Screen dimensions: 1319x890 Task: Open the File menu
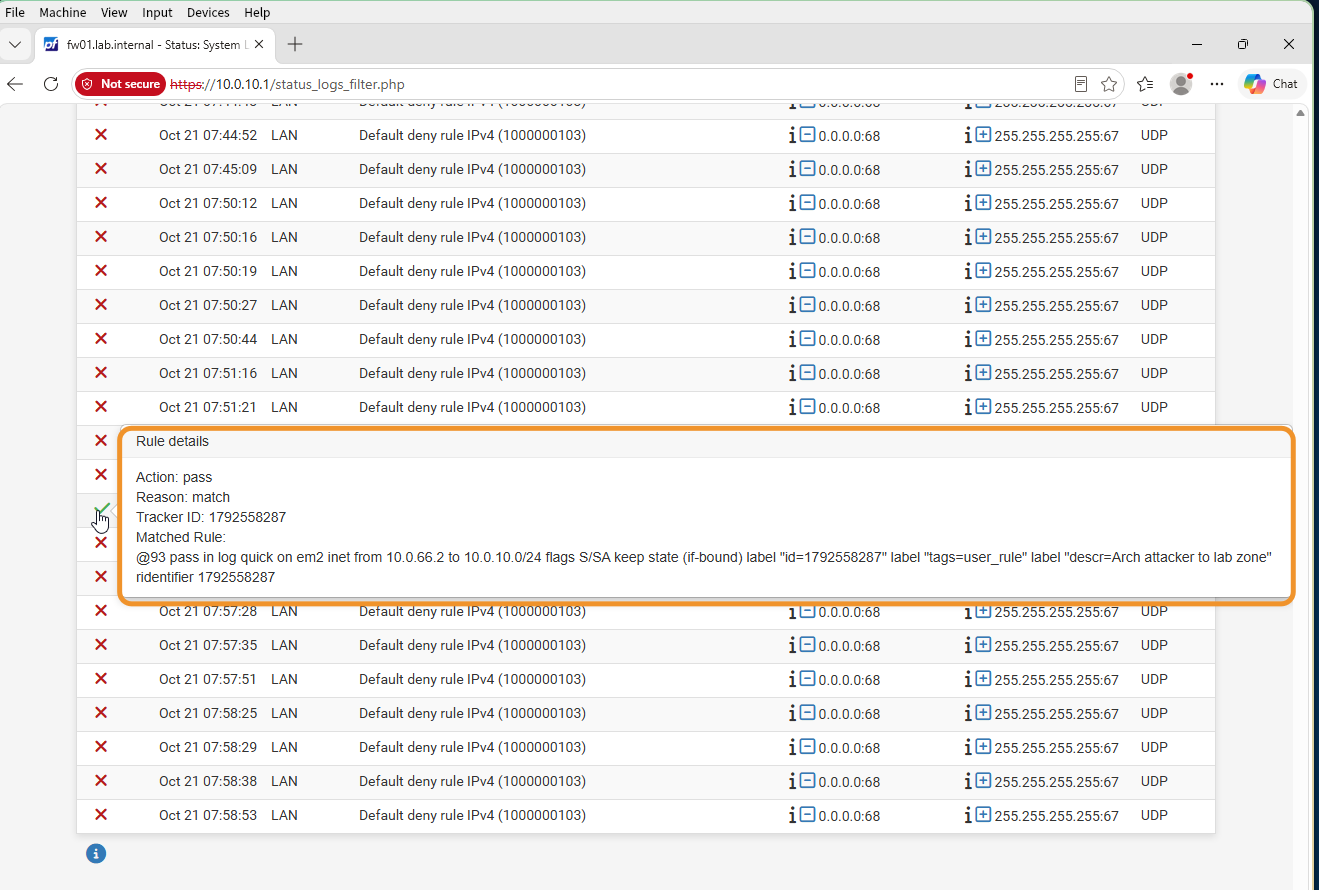point(15,12)
